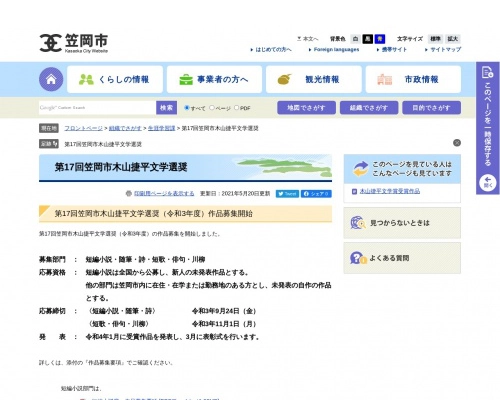Select すべて search radio button
This screenshot has width=500, height=400.
point(187,108)
